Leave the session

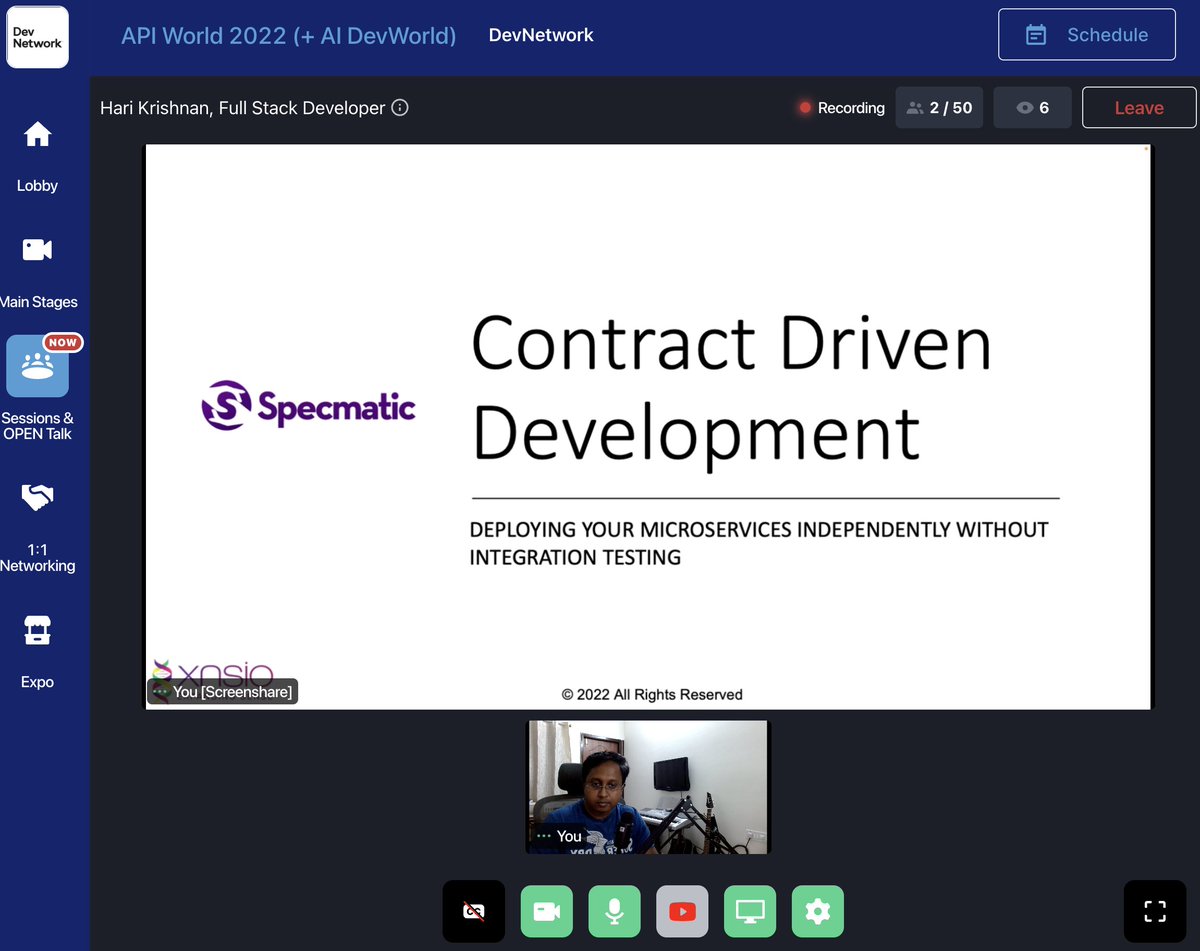click(1139, 108)
